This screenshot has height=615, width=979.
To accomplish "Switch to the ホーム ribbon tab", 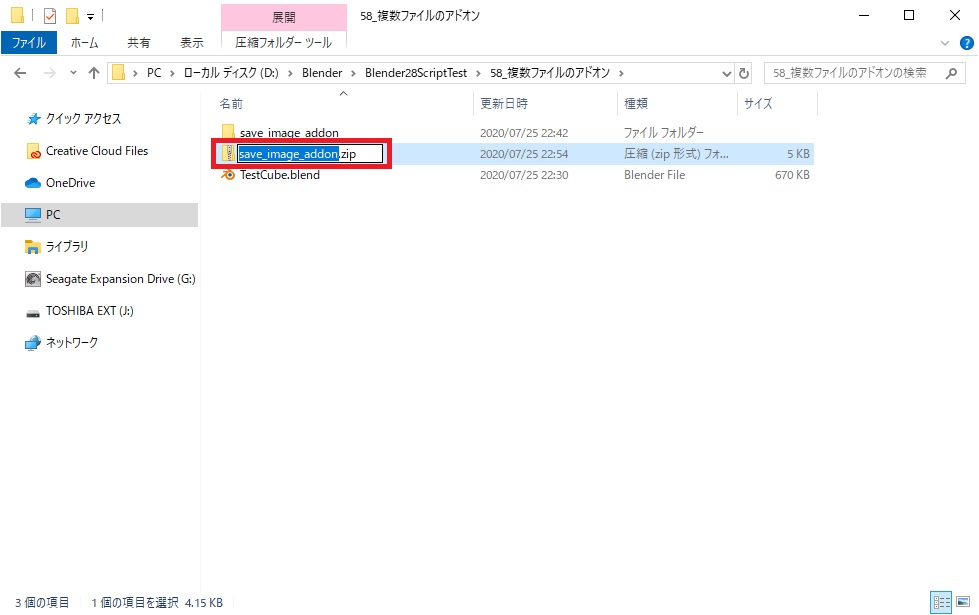I will 84,42.
